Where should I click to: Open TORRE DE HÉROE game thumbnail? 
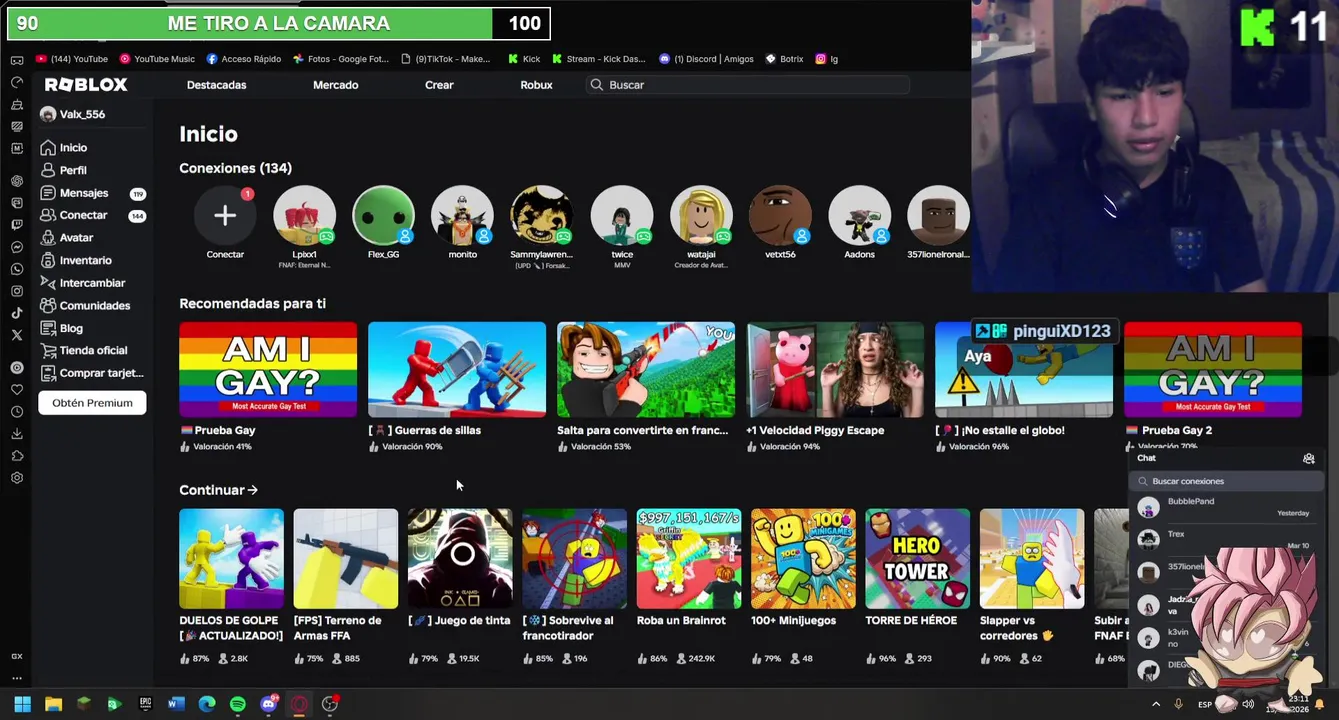pyautogui.click(x=917, y=558)
